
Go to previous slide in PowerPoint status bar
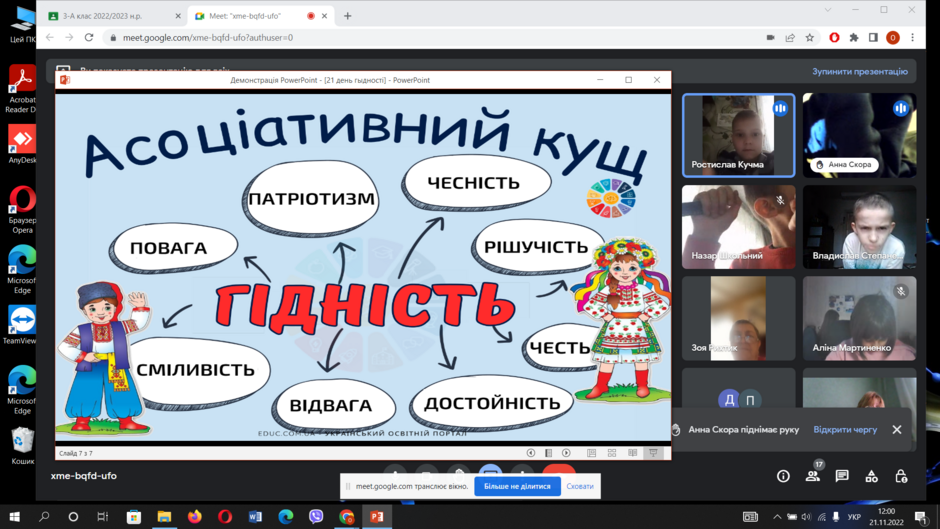pyautogui.click(x=531, y=453)
